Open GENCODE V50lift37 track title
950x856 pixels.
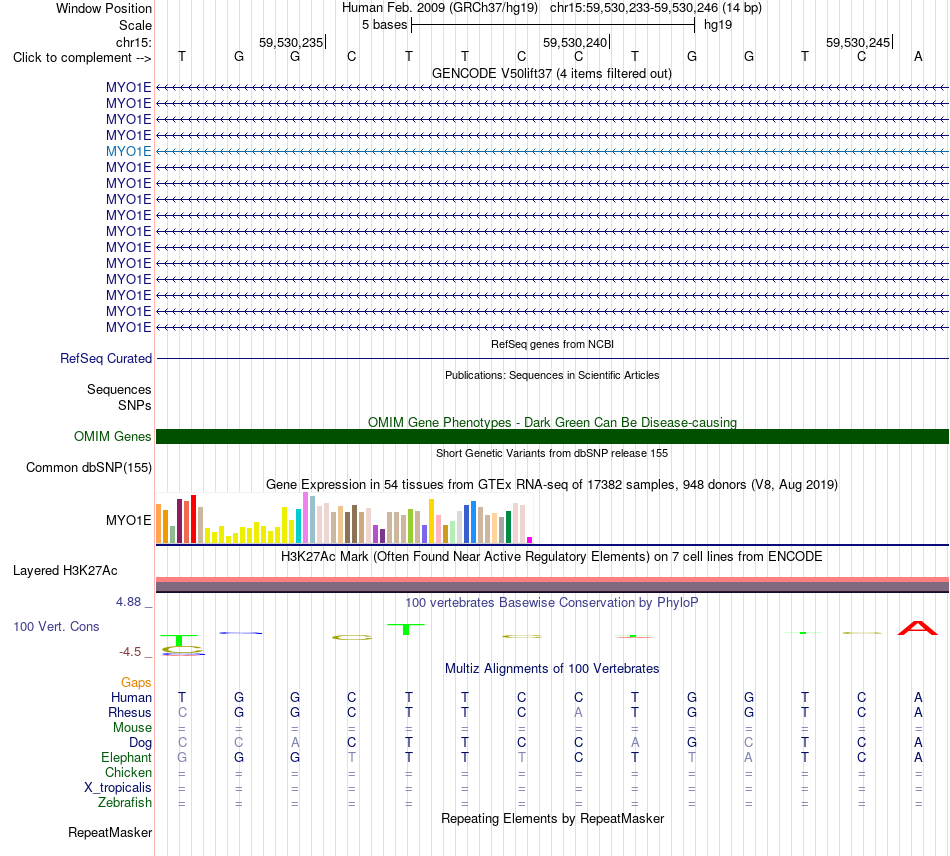coord(552,73)
